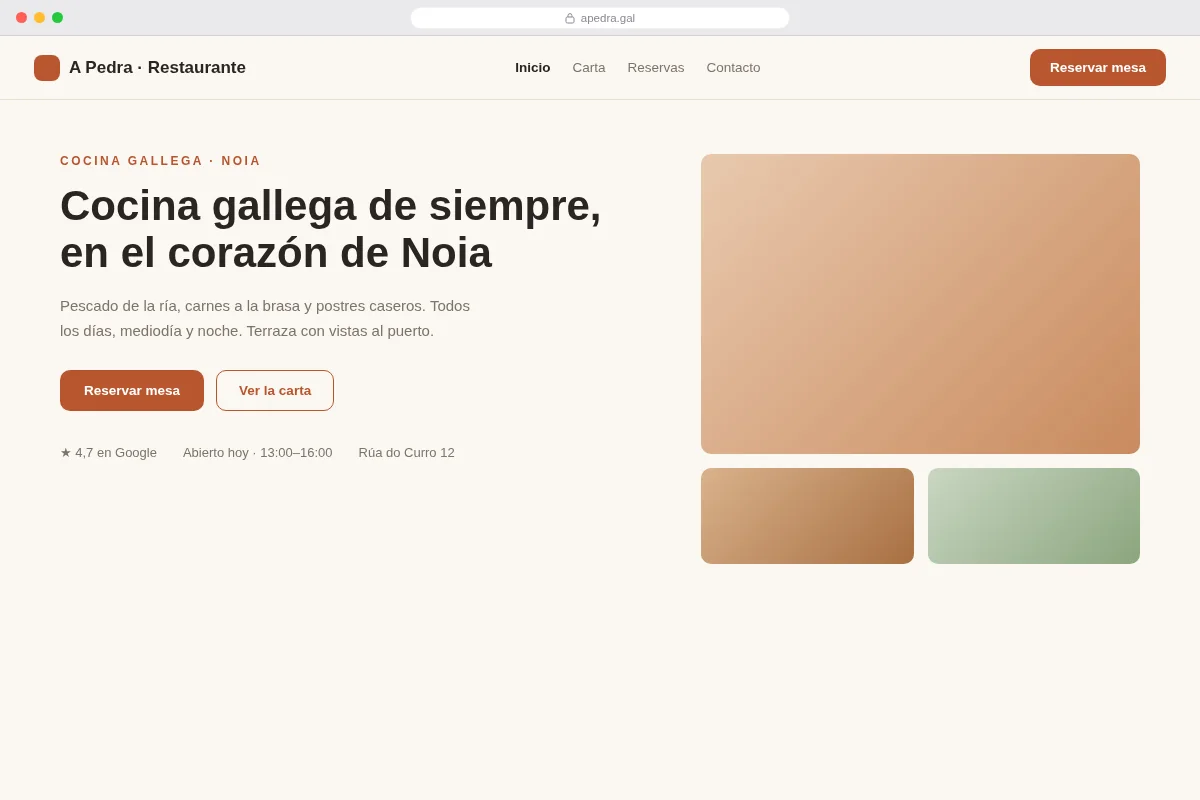This screenshot has height=800, width=1200.
Task: Click Abierto hoy · 13:00–16:00 text
Action: (x=258, y=453)
